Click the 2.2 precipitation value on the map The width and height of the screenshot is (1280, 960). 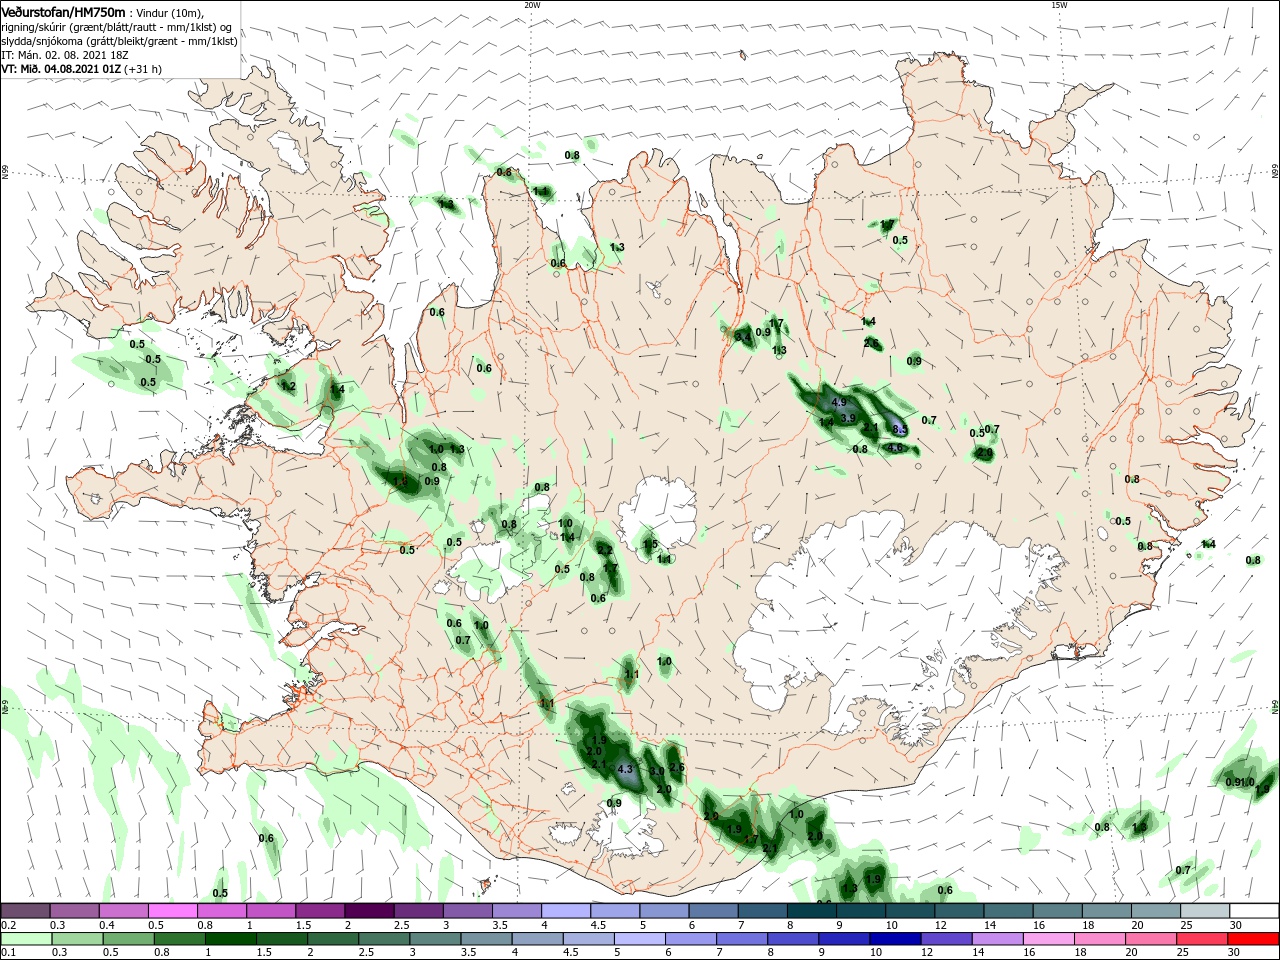tap(604, 550)
